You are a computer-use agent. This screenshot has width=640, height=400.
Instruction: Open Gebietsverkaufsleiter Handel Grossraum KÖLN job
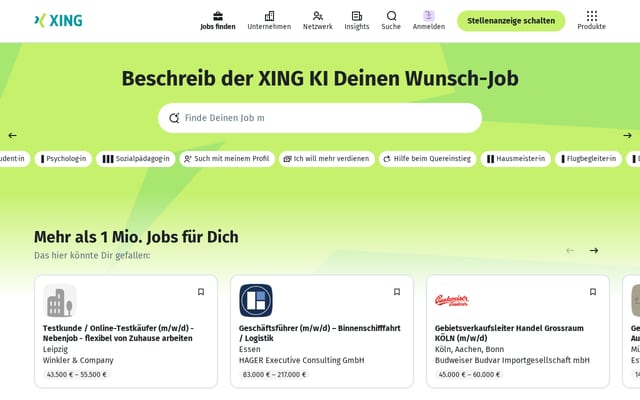509,333
